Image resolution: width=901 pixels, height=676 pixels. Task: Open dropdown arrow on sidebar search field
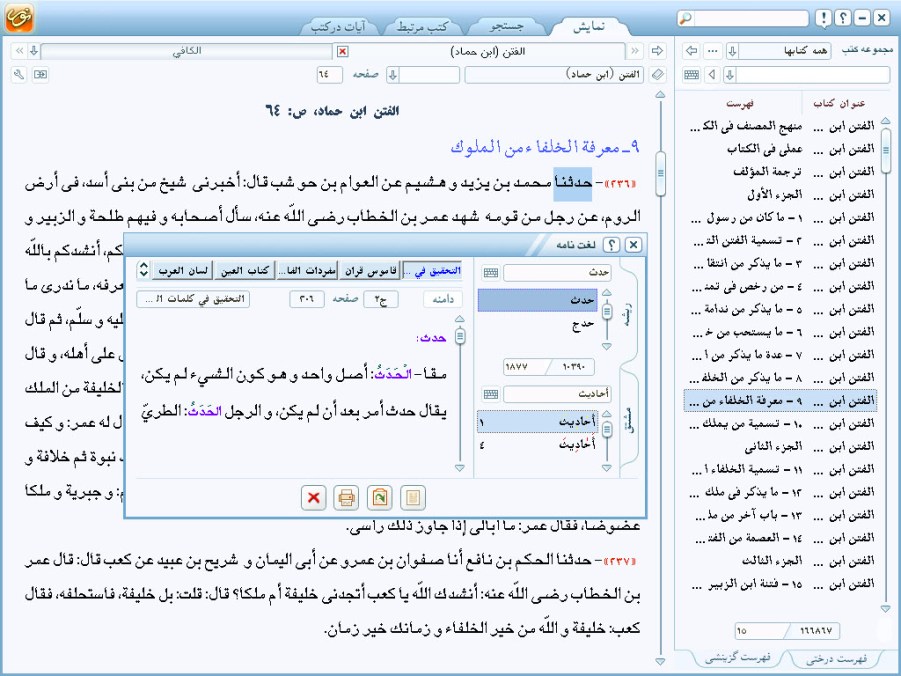(x=730, y=75)
